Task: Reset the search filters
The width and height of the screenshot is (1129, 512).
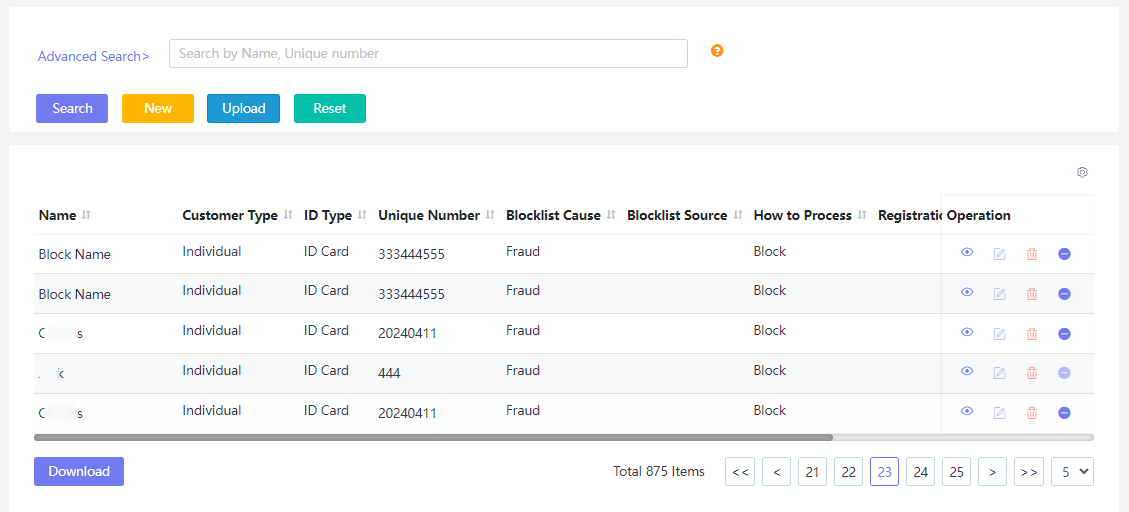Action: pos(330,109)
